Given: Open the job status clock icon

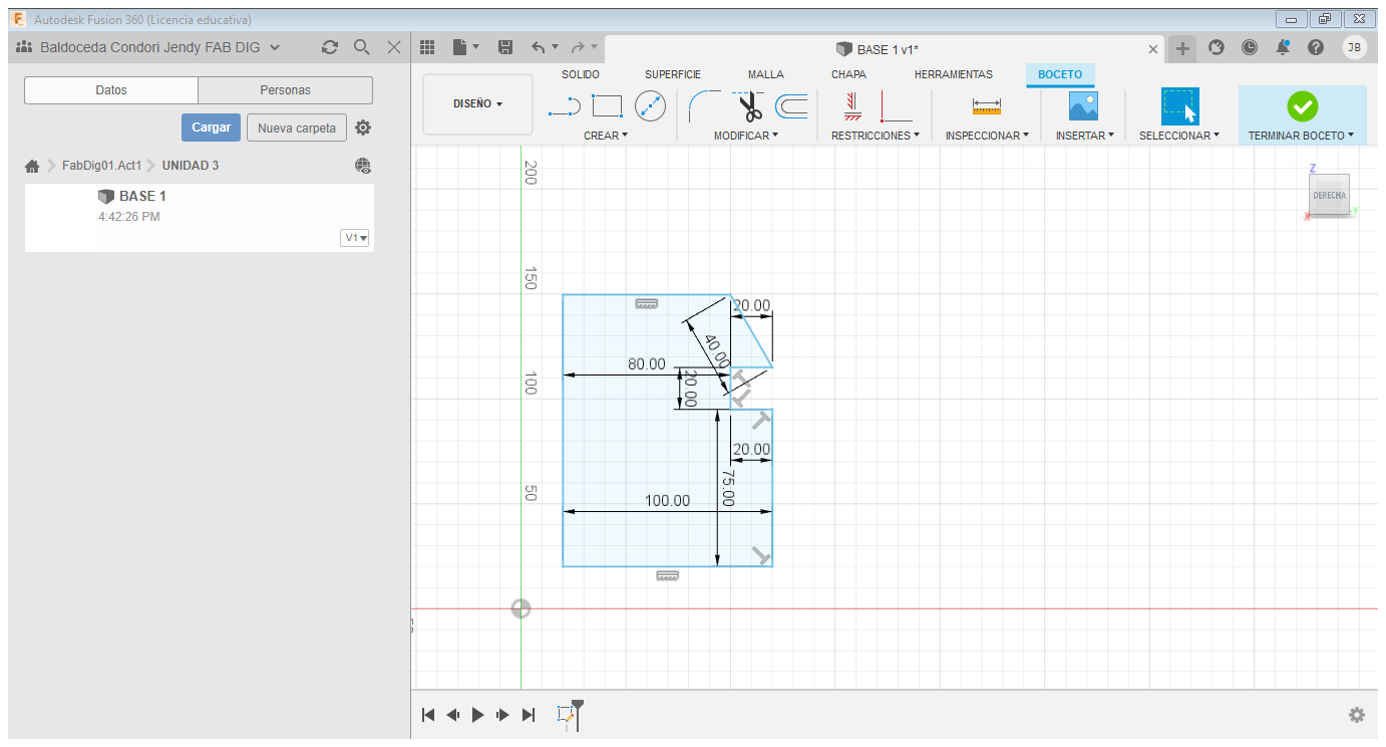Looking at the screenshot, I should 1249,47.
